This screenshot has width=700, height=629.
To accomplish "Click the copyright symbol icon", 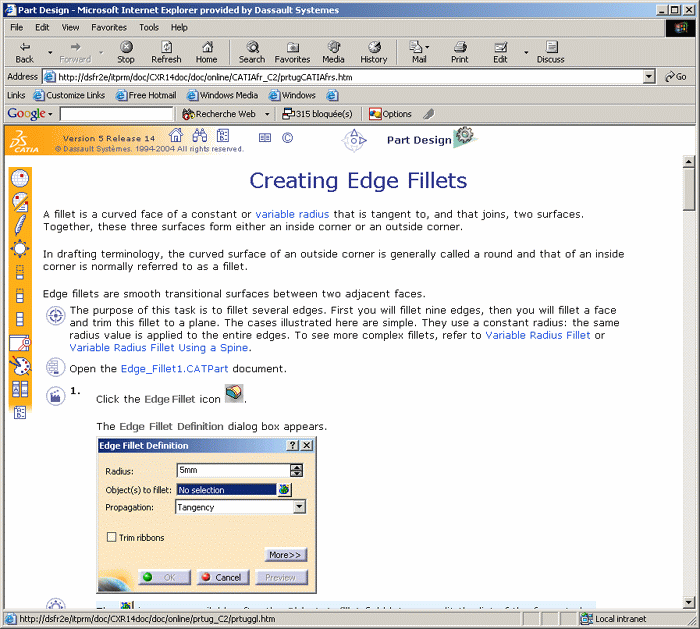I will 288,138.
